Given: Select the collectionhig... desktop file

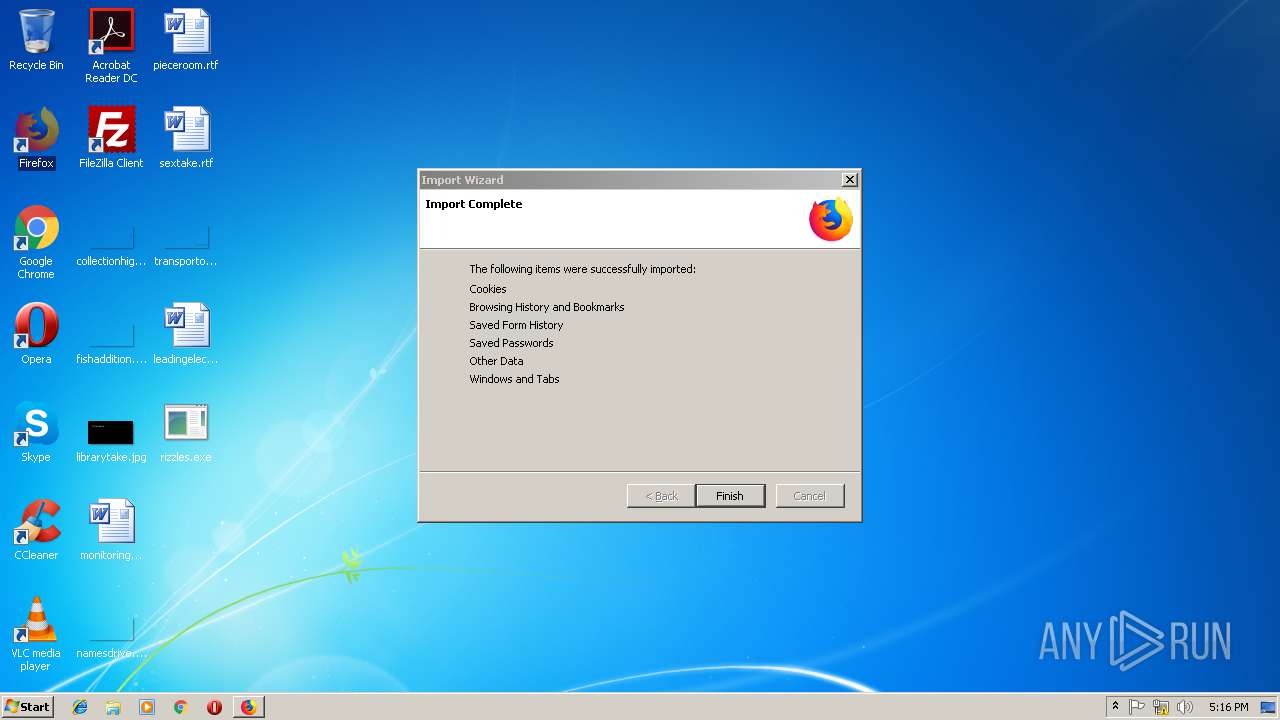Looking at the screenshot, I should [x=111, y=248].
